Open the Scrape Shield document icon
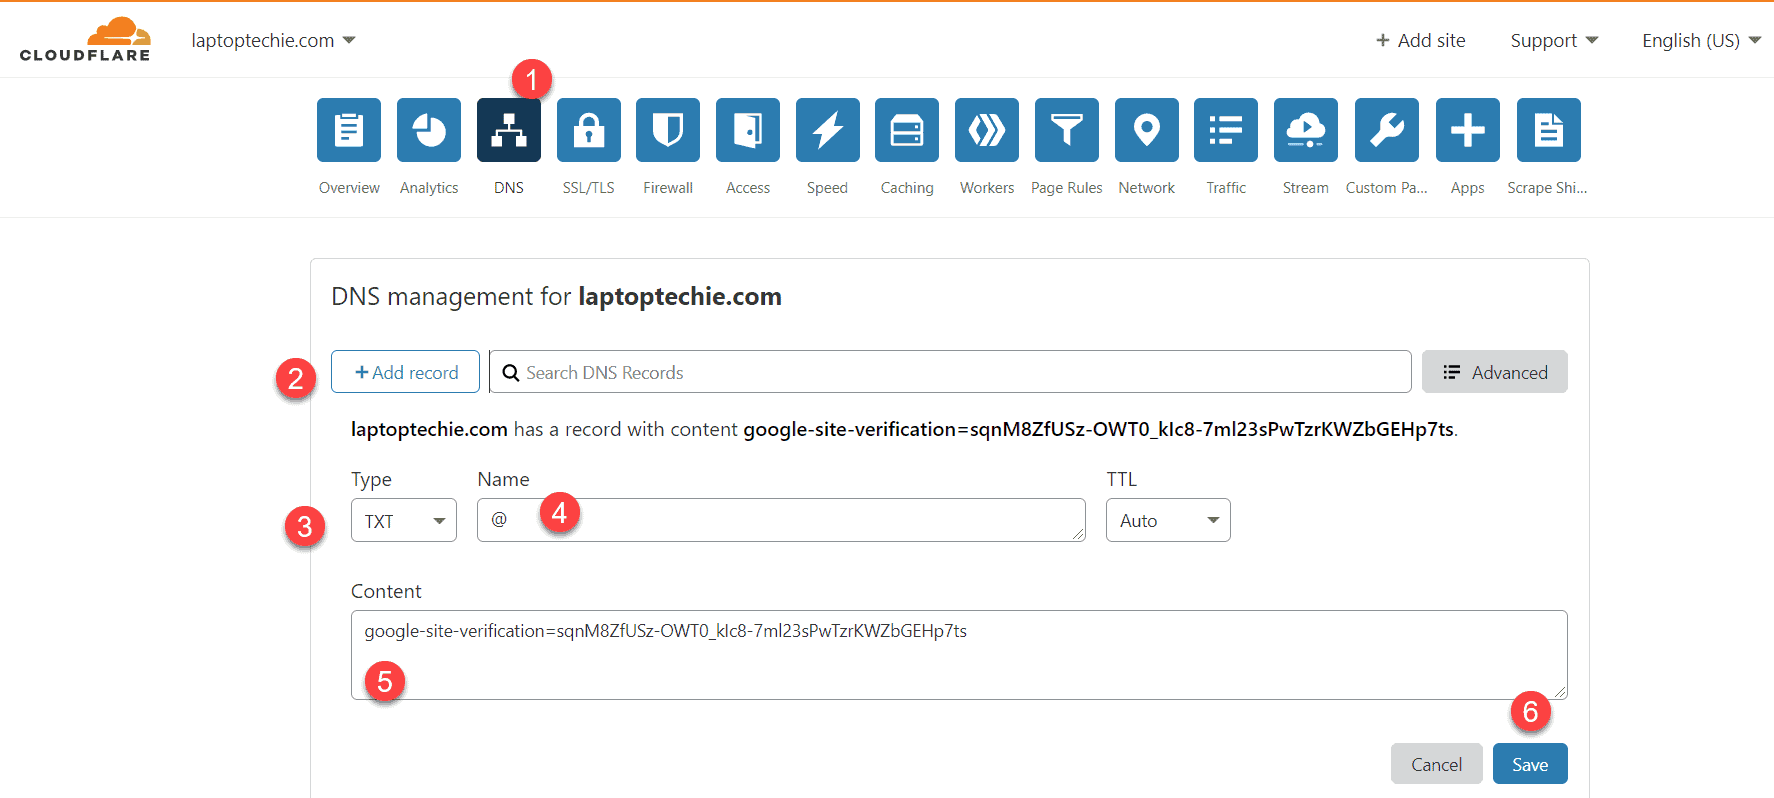Viewport: 1774px width, 798px height. tap(1549, 130)
